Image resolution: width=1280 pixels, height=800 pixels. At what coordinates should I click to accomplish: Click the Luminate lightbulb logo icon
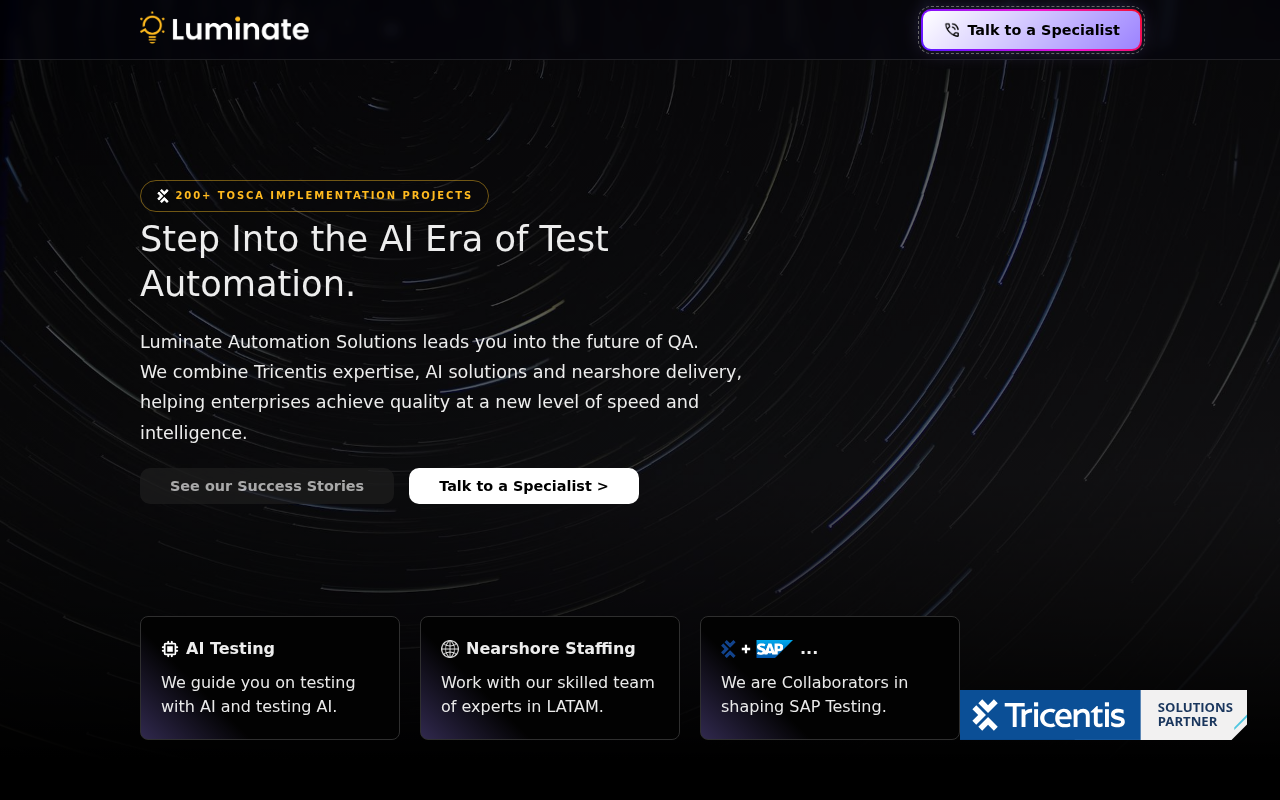point(152,28)
